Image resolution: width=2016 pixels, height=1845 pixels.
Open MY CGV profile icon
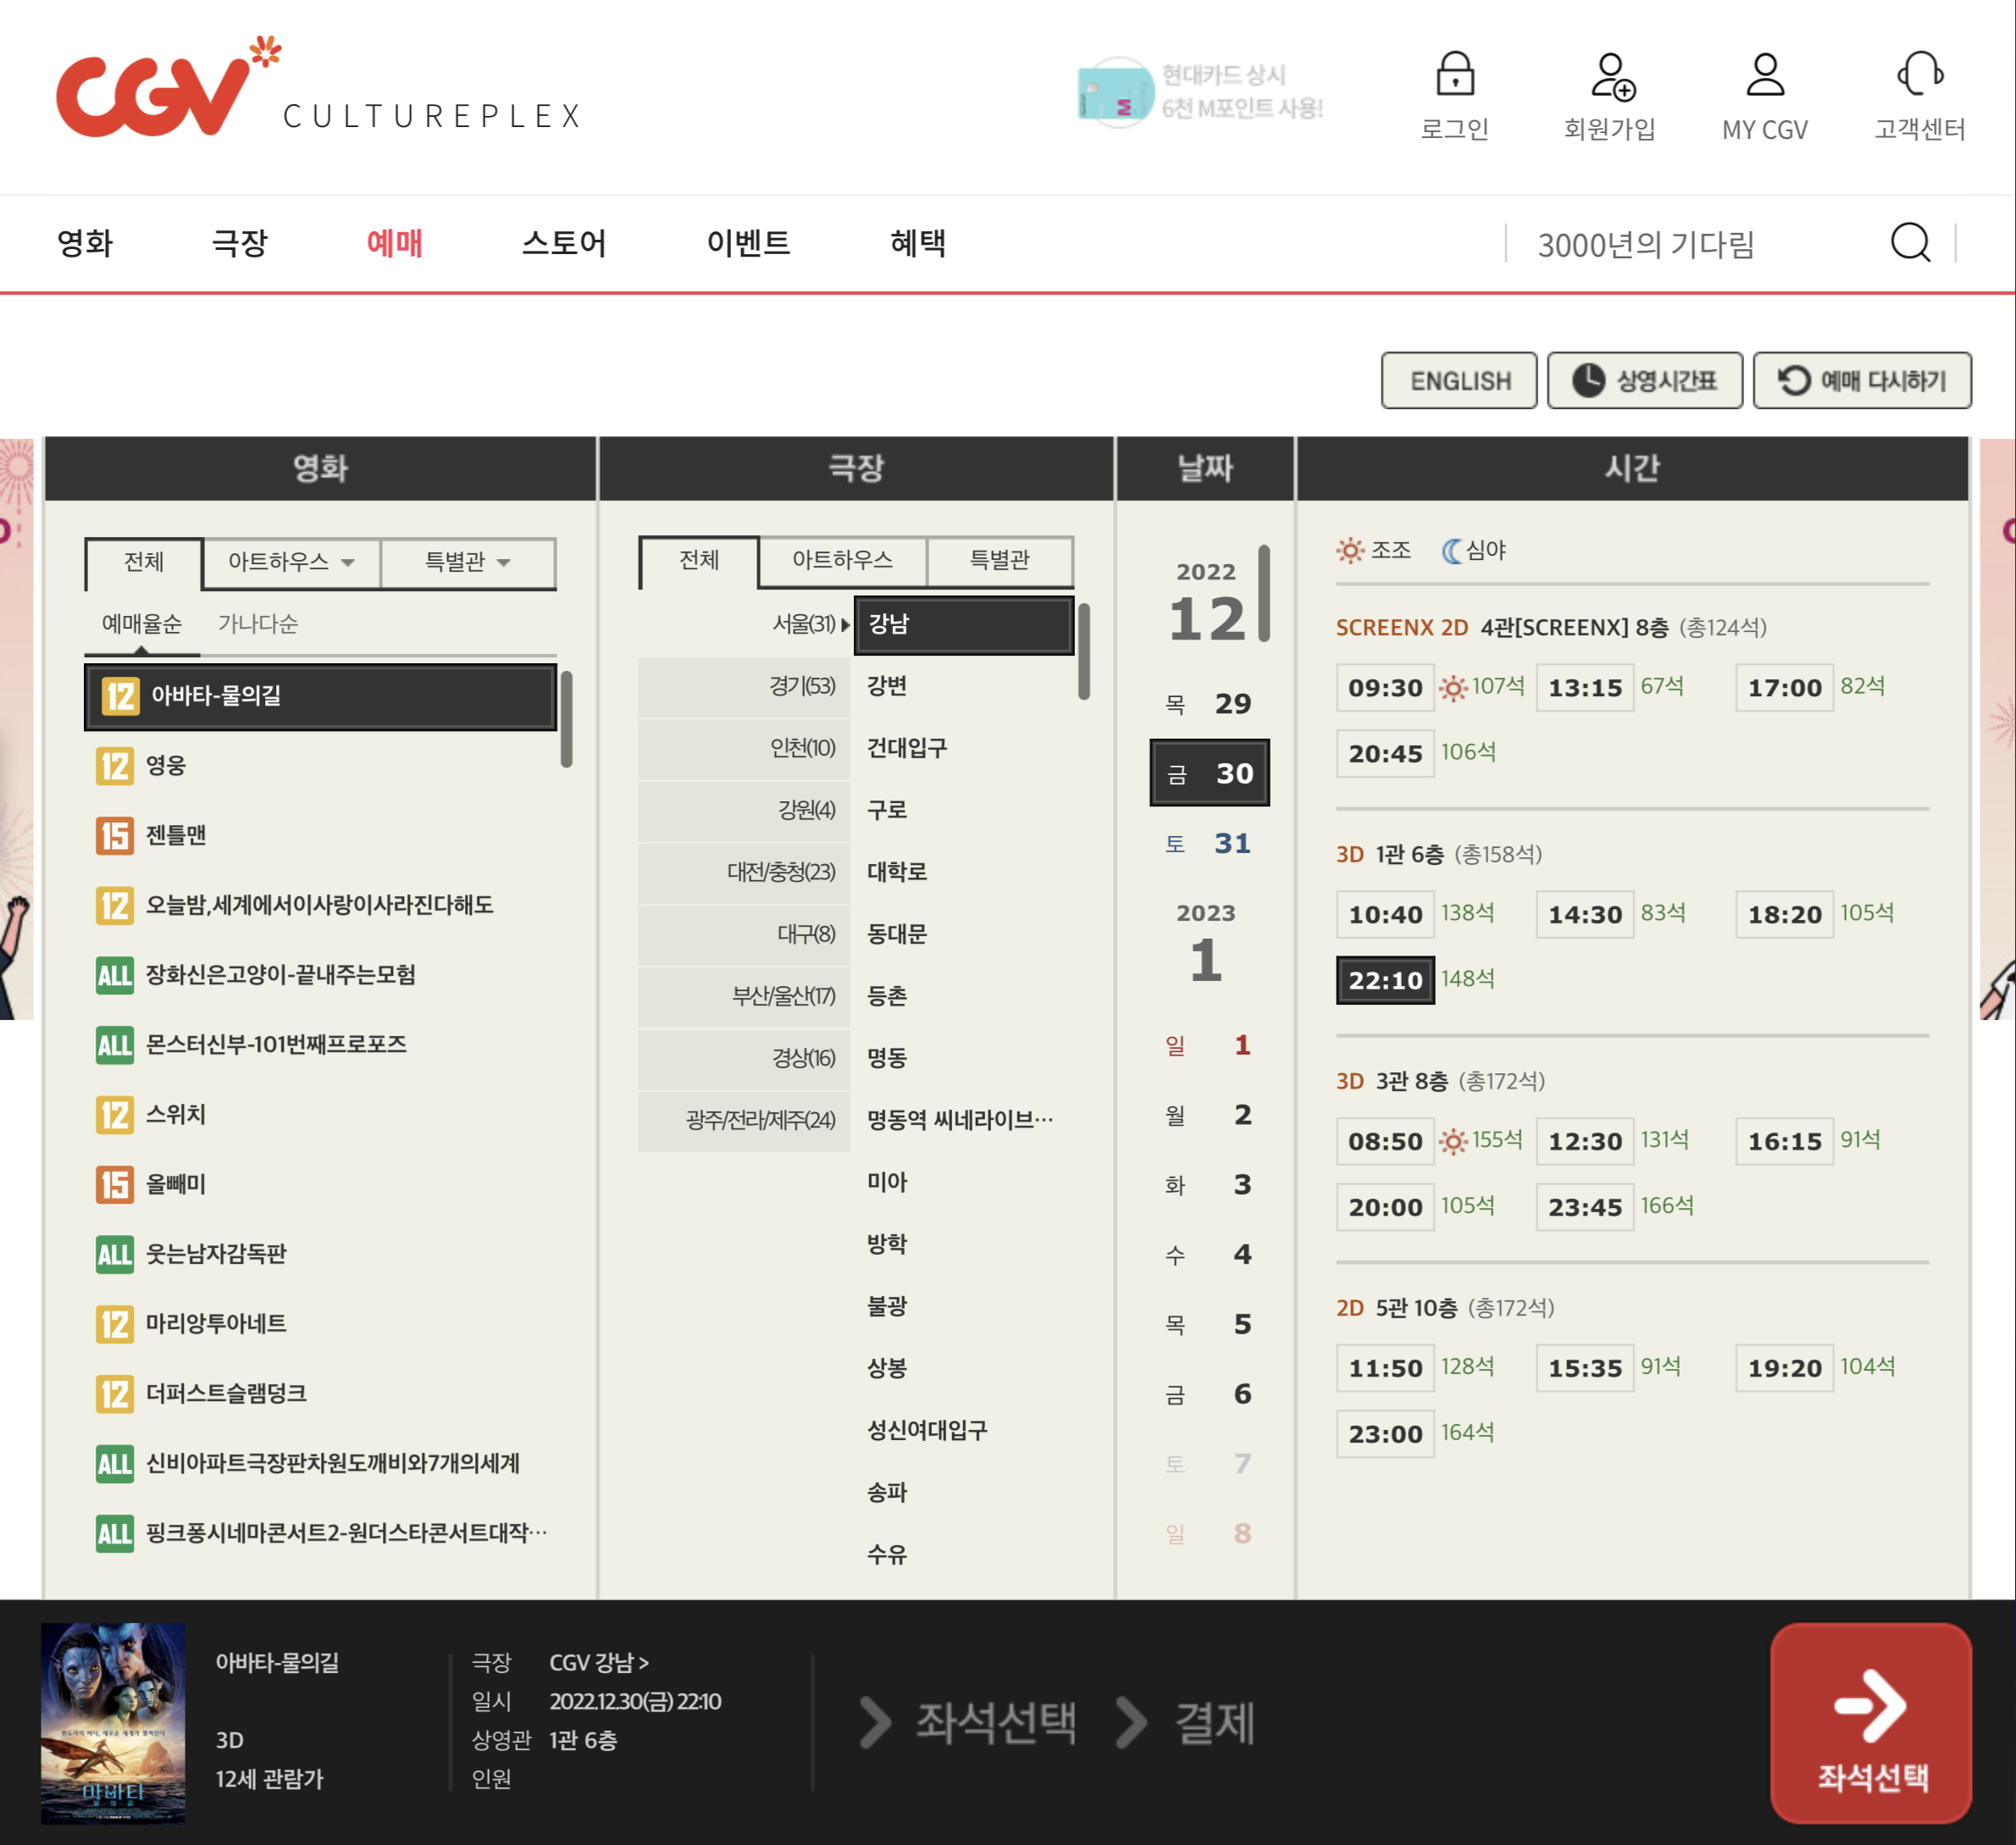pyautogui.click(x=1764, y=75)
